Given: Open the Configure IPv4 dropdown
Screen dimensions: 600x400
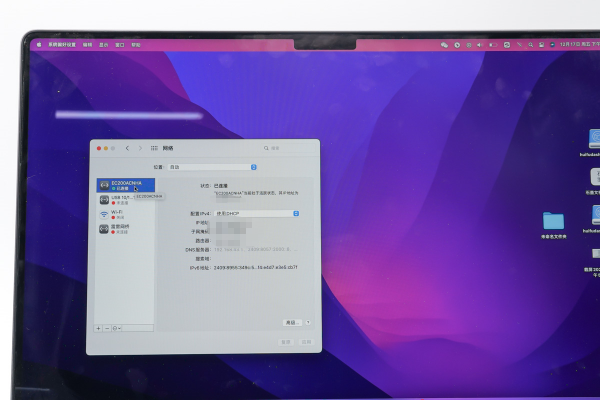Looking at the screenshot, I should pyautogui.click(x=258, y=213).
